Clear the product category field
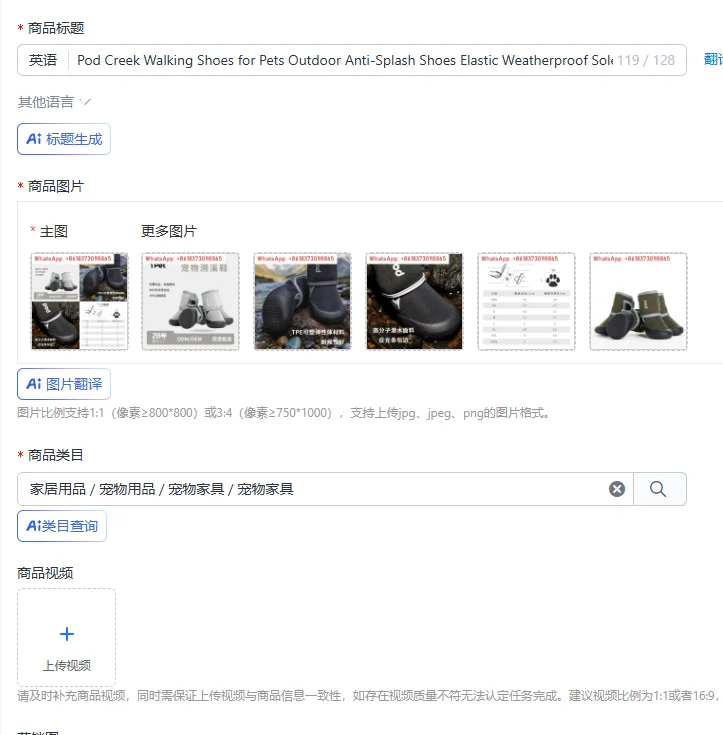Screen dimensions: 723x735 click(x=617, y=489)
